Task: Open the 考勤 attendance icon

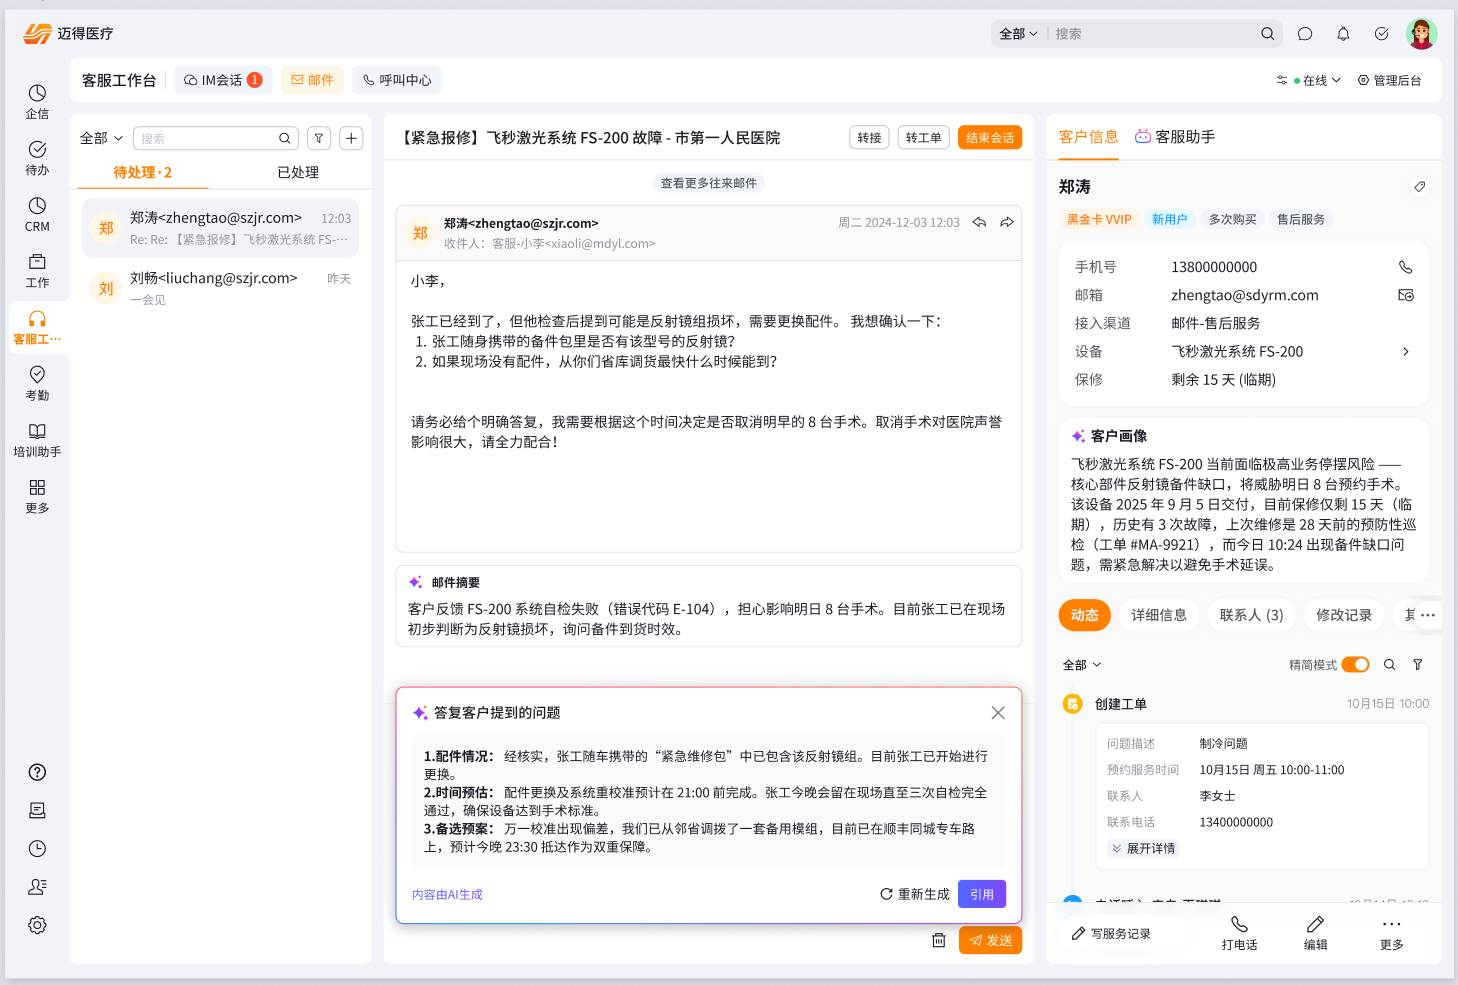Action: coord(37,383)
